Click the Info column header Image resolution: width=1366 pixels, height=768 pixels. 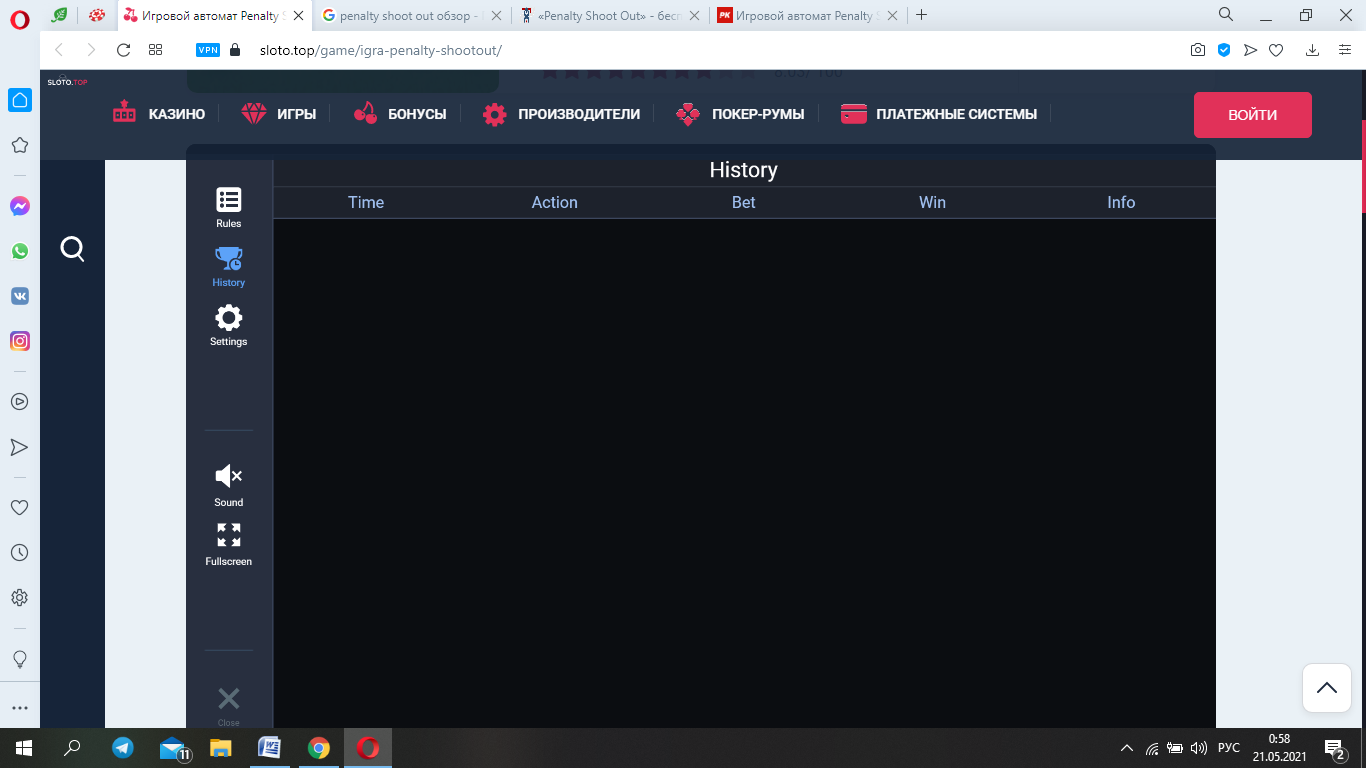(x=1121, y=202)
